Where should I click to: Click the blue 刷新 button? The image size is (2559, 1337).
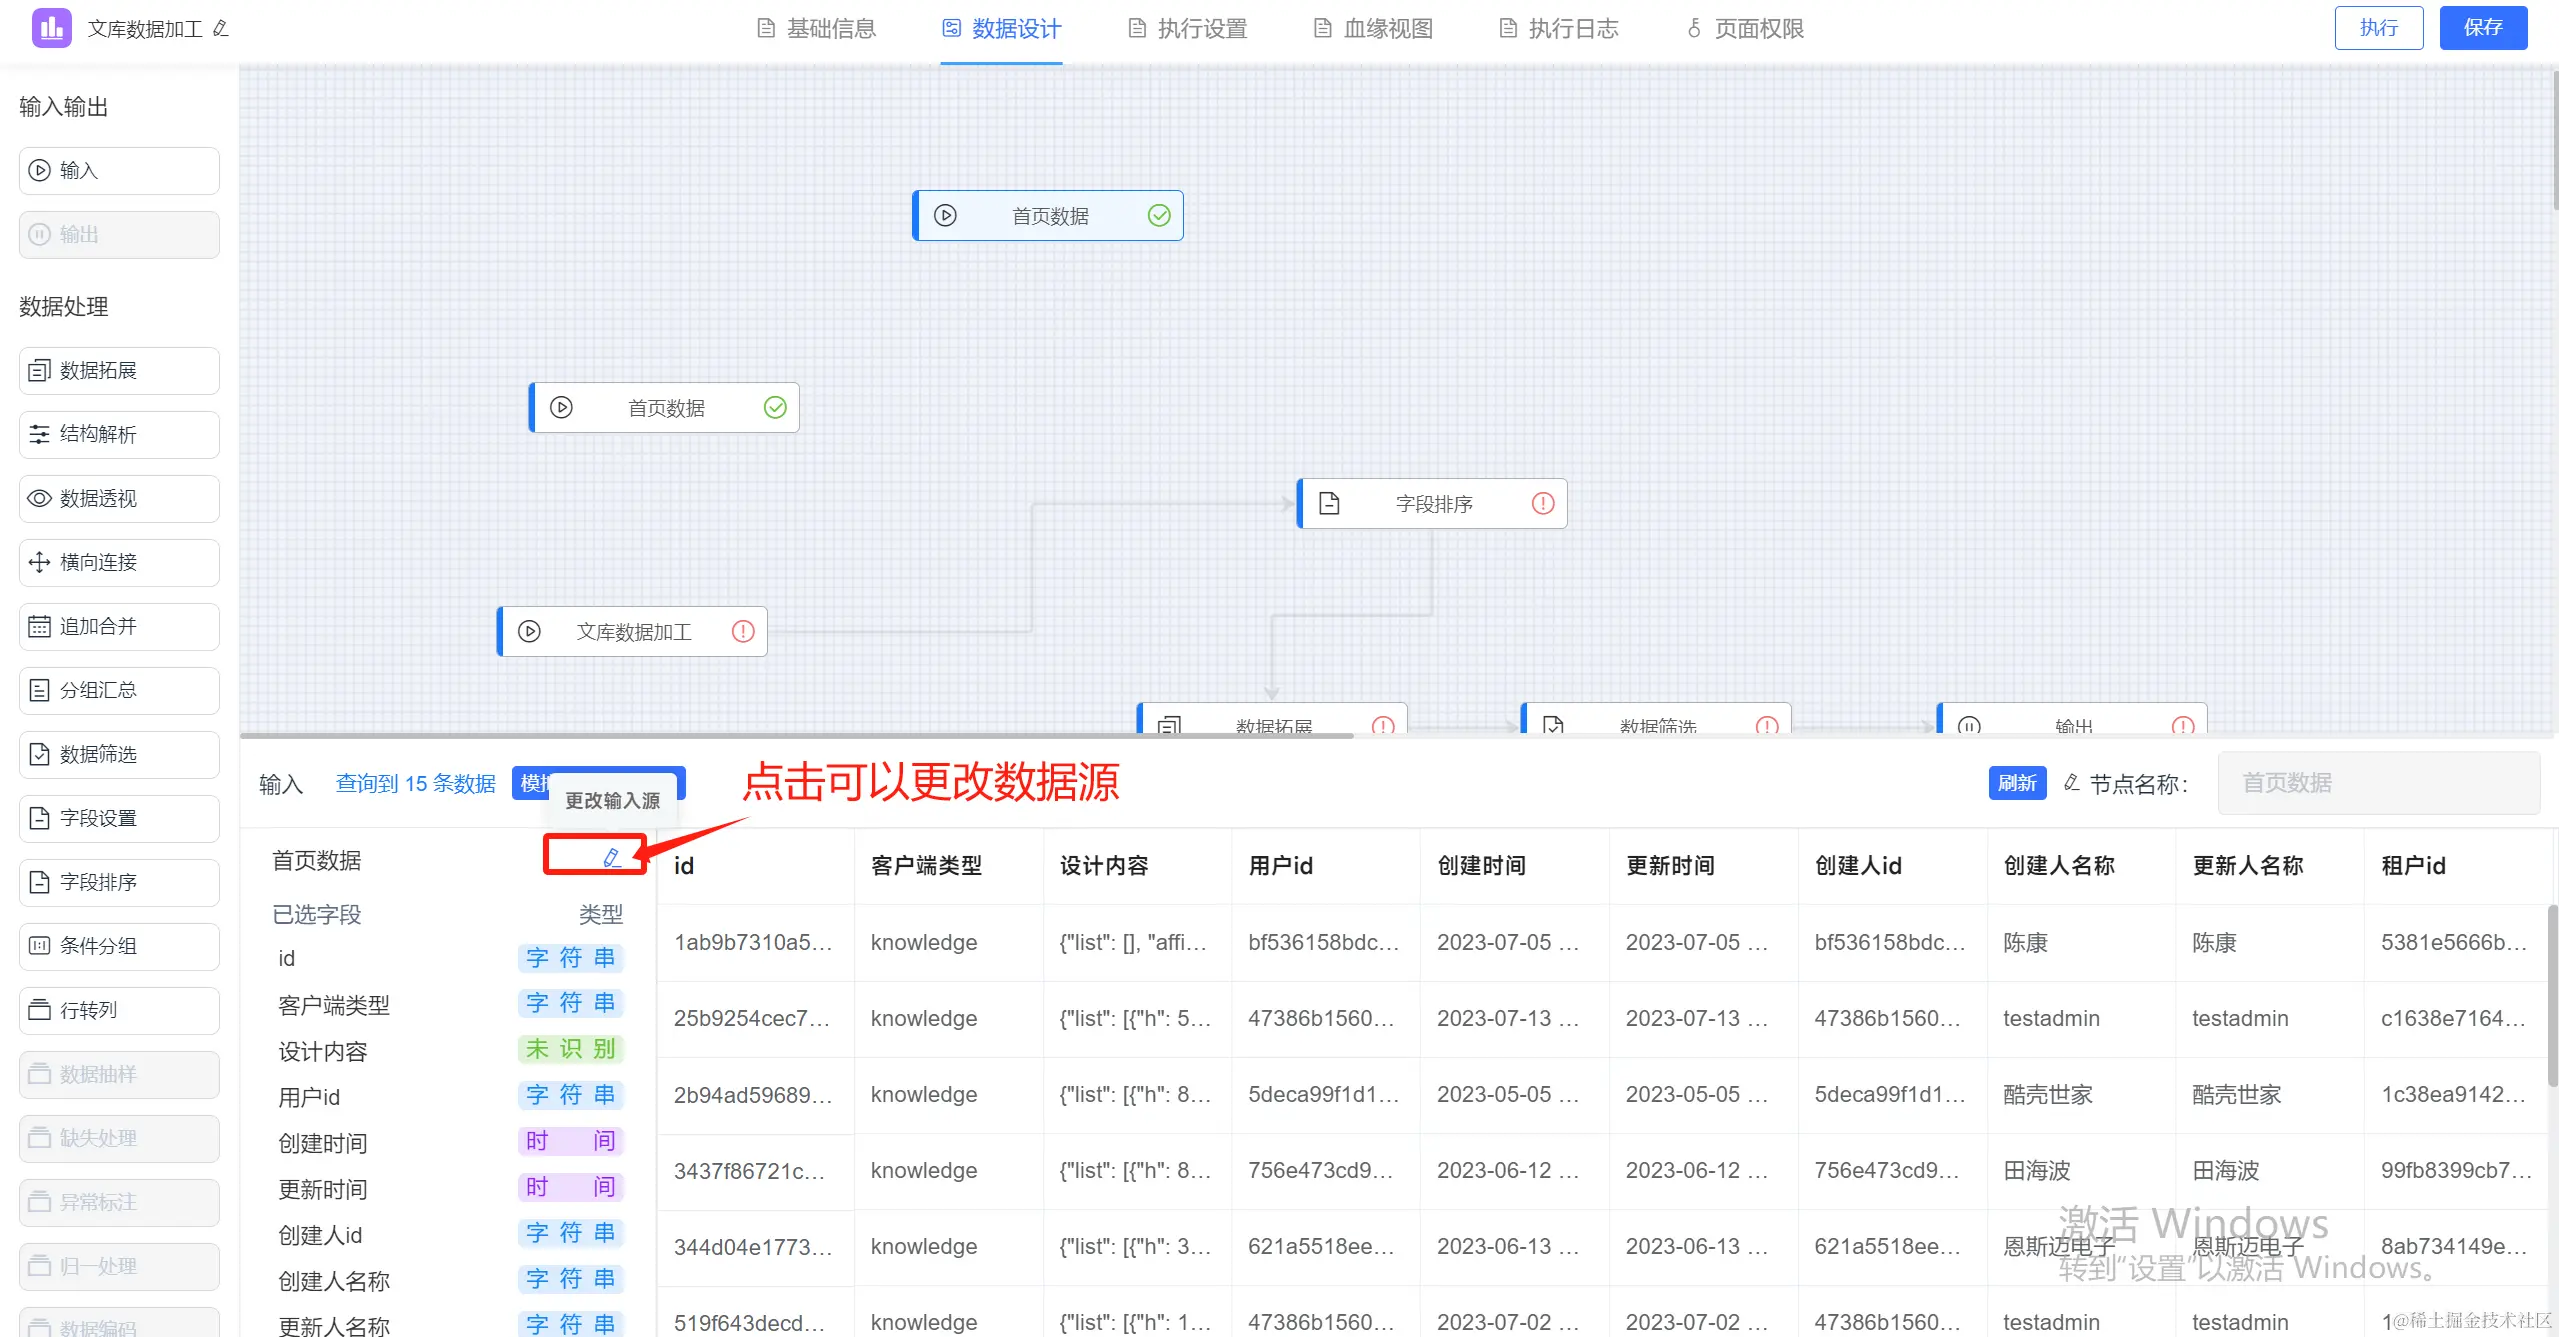click(2016, 783)
